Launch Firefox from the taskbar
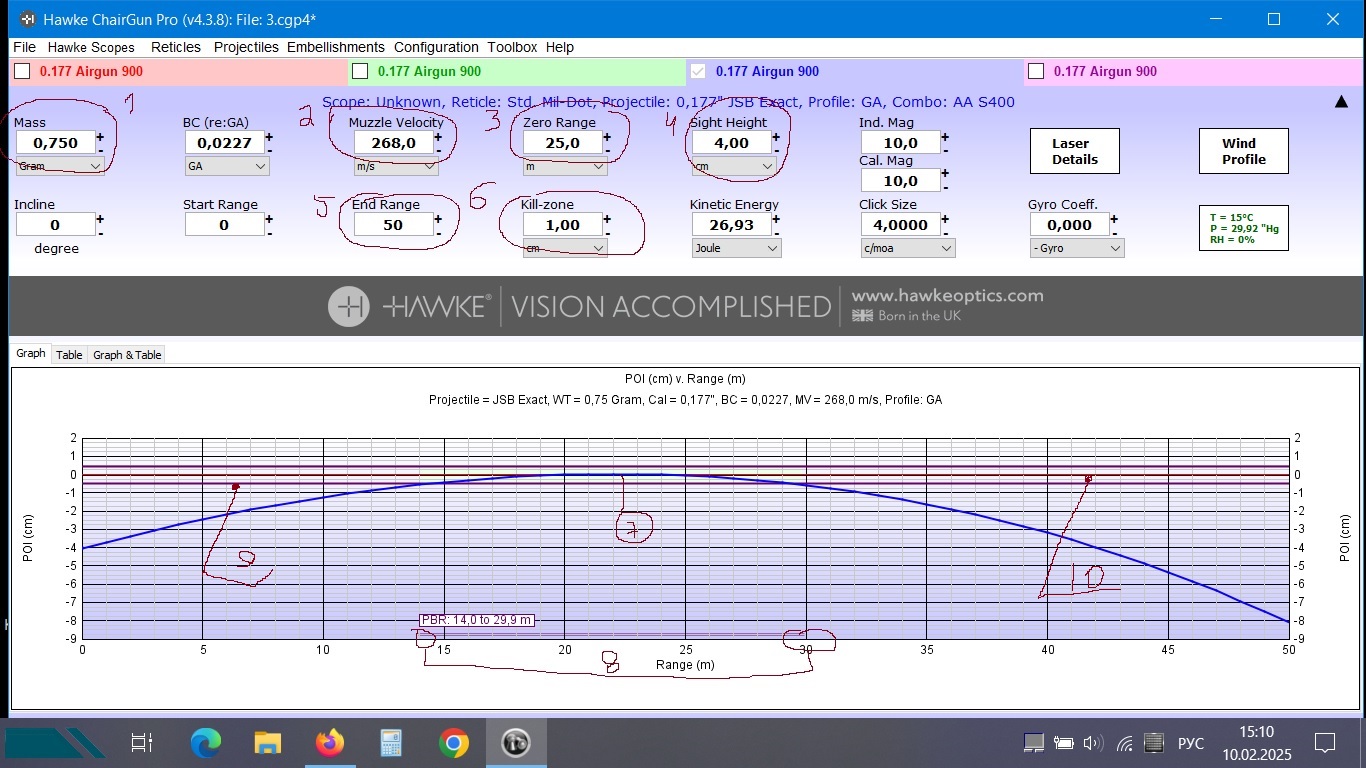Viewport: 1366px width, 768px height. click(x=329, y=743)
